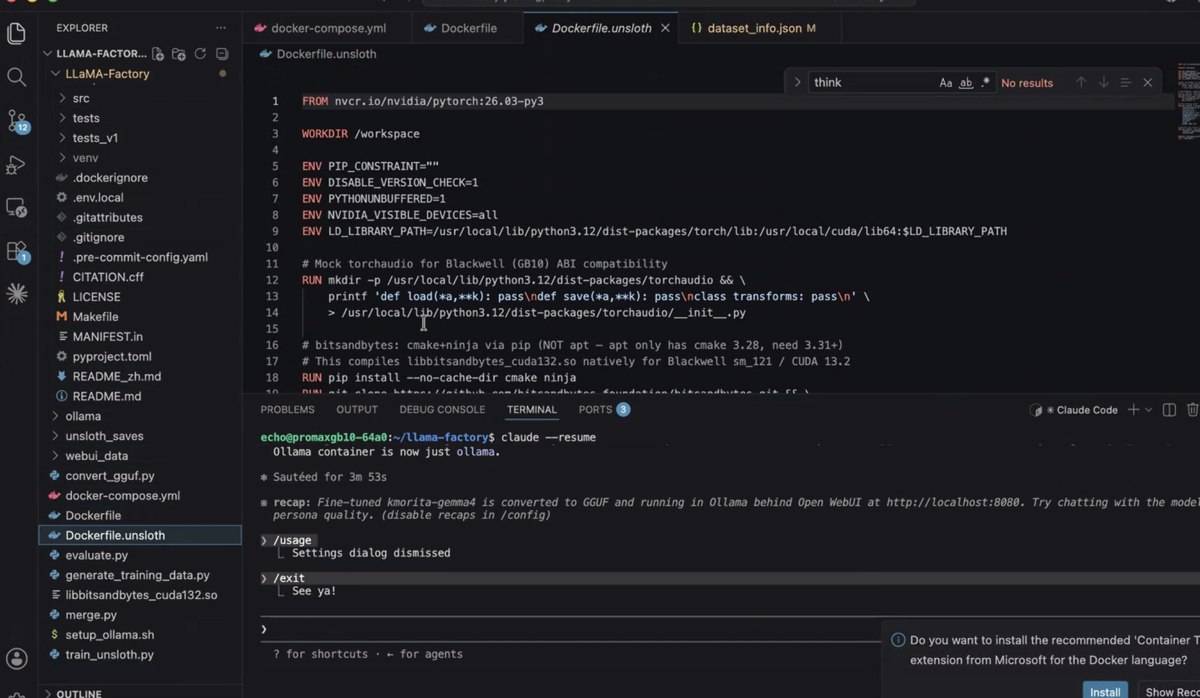Open the DEBUG CONSOLE panel tab
This screenshot has height=698, width=1200.
tap(442, 410)
